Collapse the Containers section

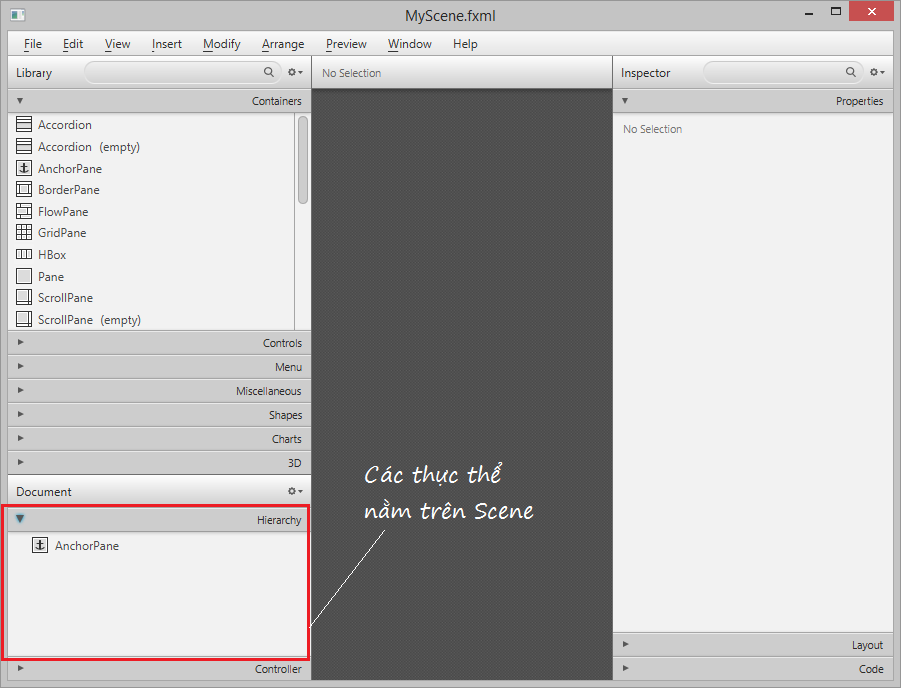tap(20, 101)
